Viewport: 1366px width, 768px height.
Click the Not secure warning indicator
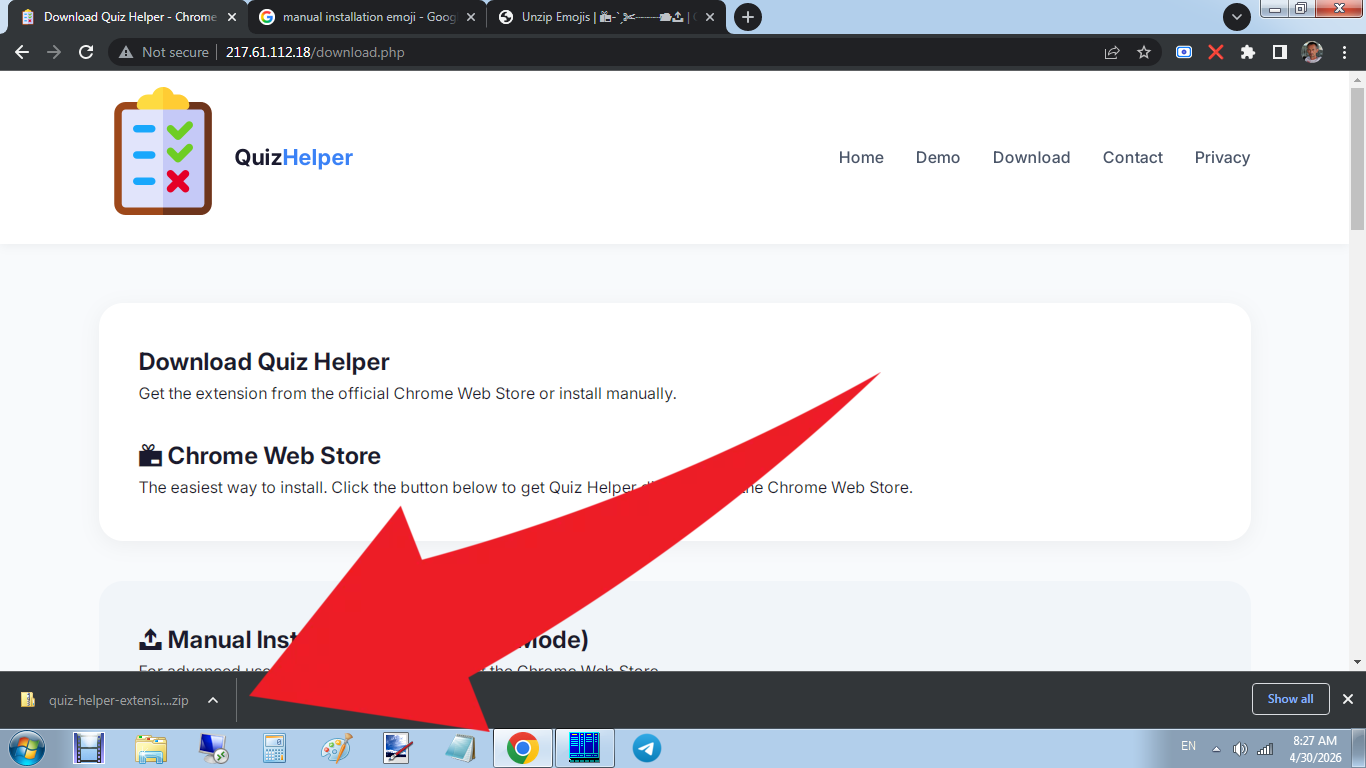click(164, 52)
